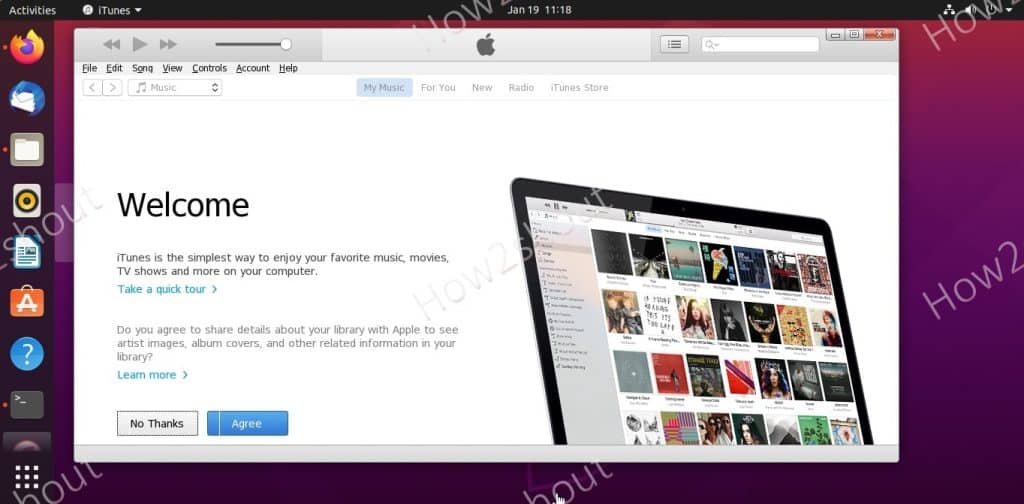Screen dimensions: 1024x504
Task: Open the Help icon in the dock
Action: 27,354
